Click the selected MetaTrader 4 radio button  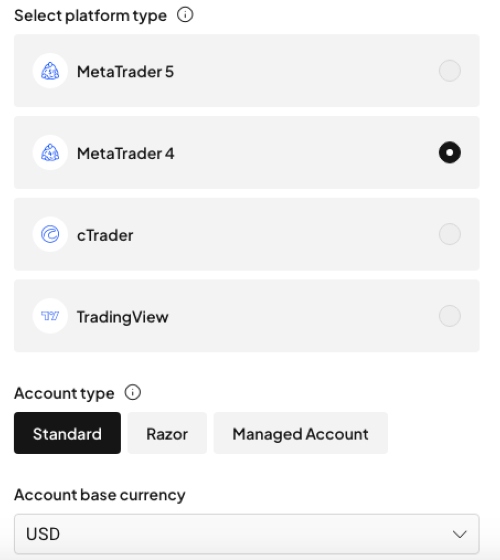tap(450, 152)
